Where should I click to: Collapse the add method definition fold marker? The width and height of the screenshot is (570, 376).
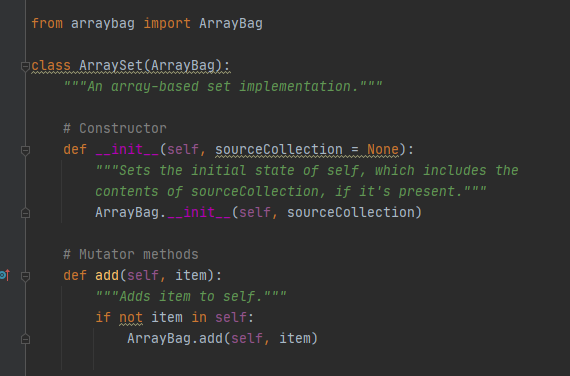tap(25, 276)
